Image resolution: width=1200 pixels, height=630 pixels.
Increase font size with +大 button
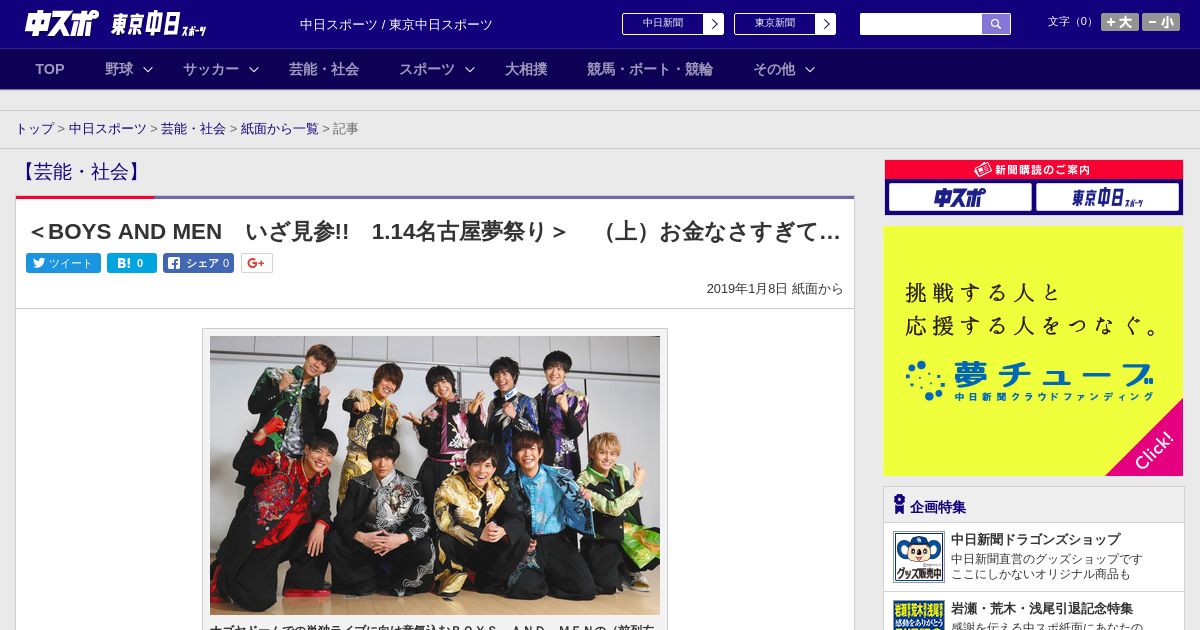pos(1120,22)
